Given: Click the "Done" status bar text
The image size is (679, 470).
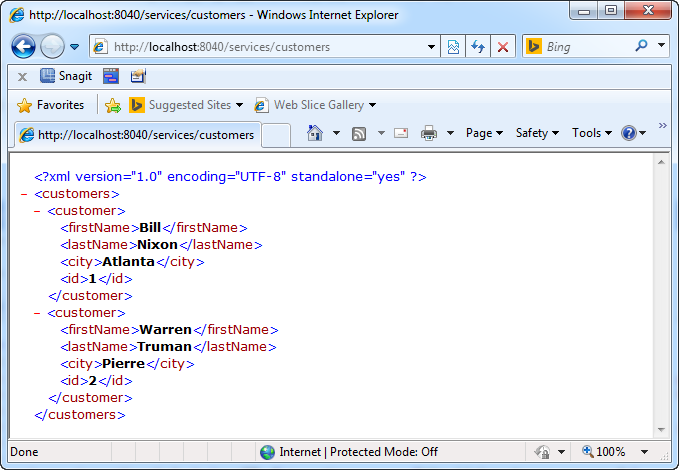Looking at the screenshot, I should pos(24,452).
